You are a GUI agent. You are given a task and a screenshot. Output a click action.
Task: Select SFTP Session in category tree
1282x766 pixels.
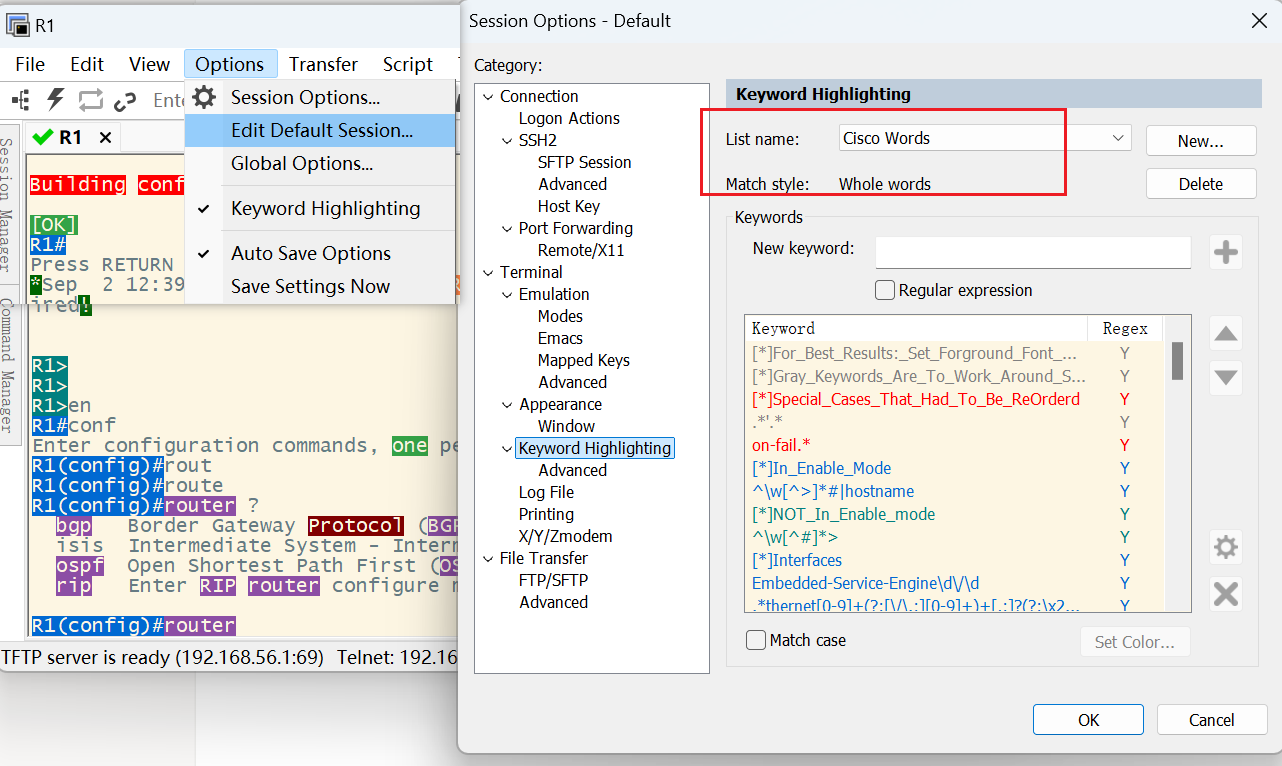click(x=584, y=163)
